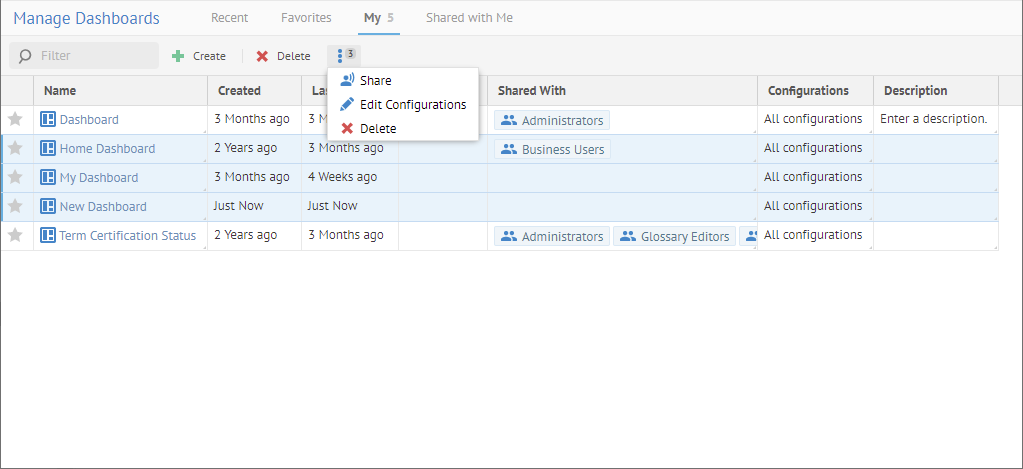The height and width of the screenshot is (469, 1023).
Task: Click the magnifier icon in Filter box
Action: [x=25, y=56]
